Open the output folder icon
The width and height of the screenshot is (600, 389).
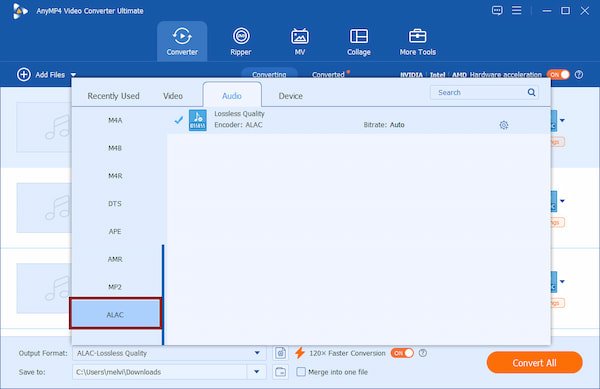280,372
